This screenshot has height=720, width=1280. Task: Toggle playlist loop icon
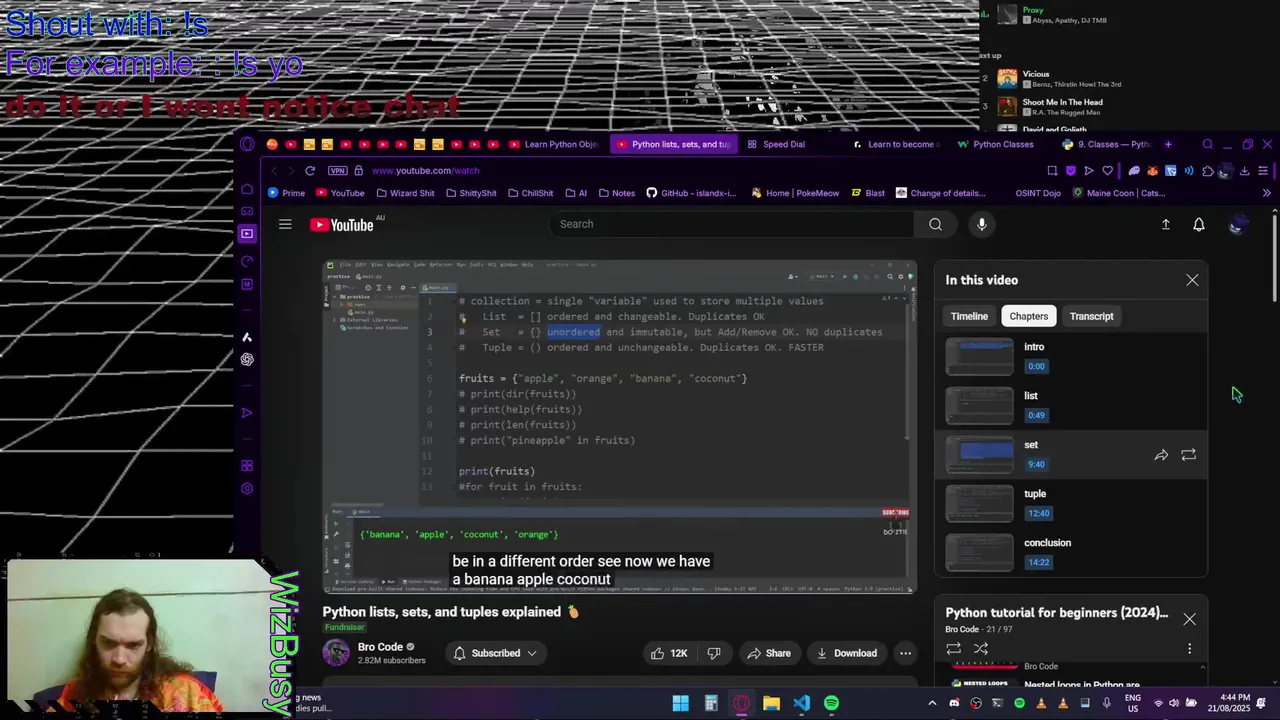953,648
